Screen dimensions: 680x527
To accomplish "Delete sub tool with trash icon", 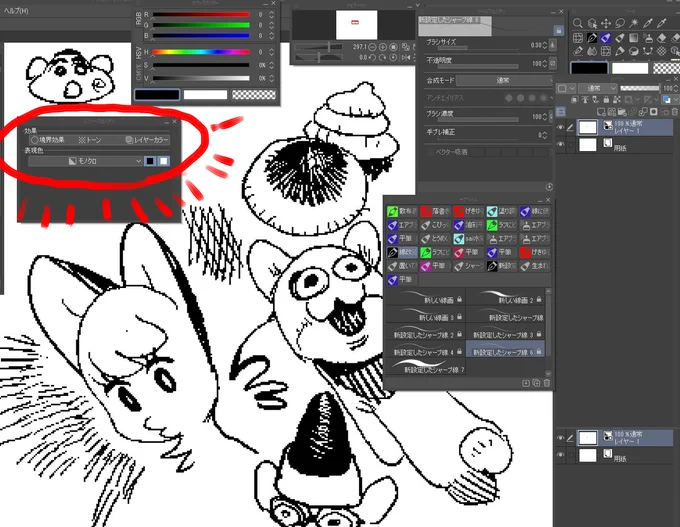I will (546, 383).
